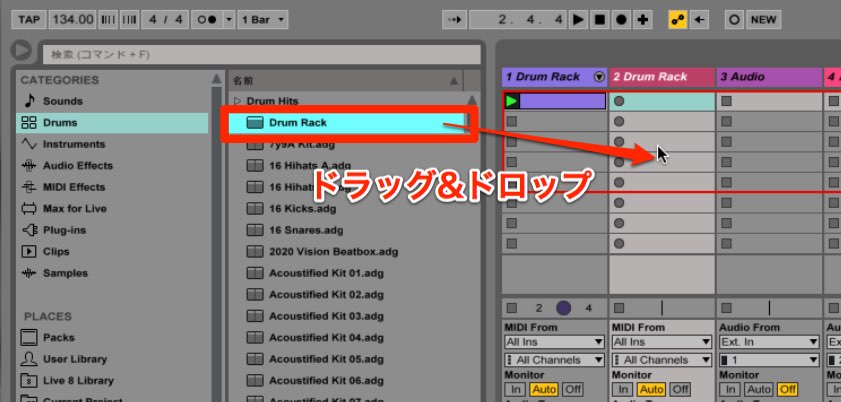Toggle the metronome button
This screenshot has height=402, width=841.
206,20
